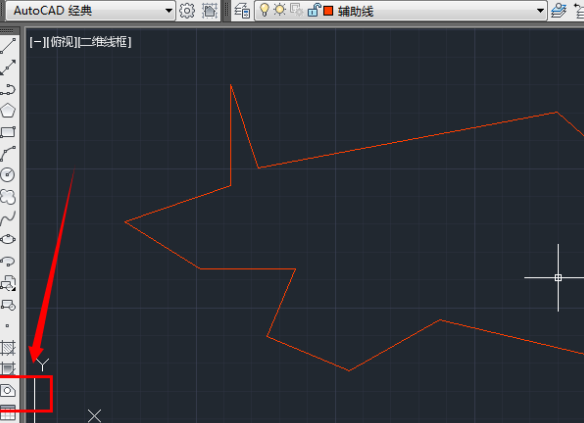Select the Spline tool
The height and width of the screenshot is (423, 584).
pos(8,218)
